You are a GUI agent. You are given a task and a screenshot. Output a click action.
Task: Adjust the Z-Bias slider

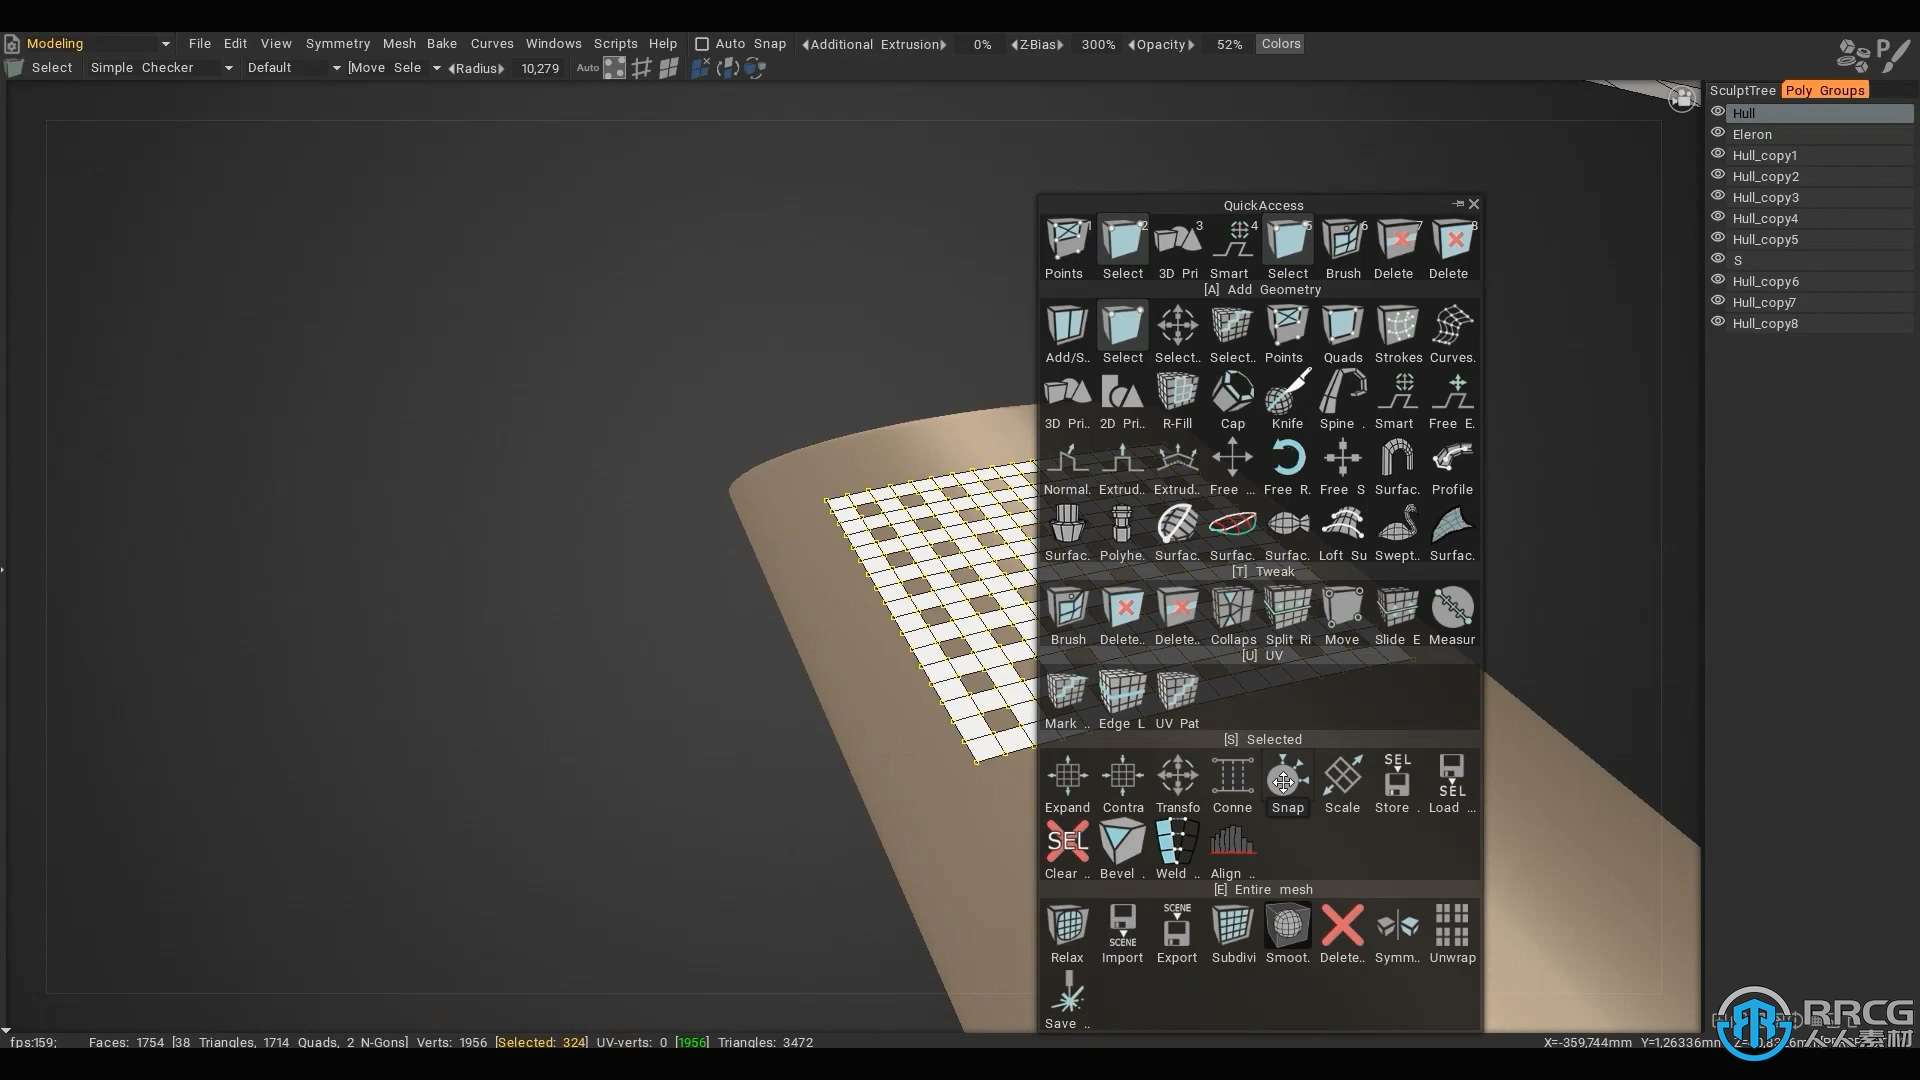pyautogui.click(x=1037, y=45)
